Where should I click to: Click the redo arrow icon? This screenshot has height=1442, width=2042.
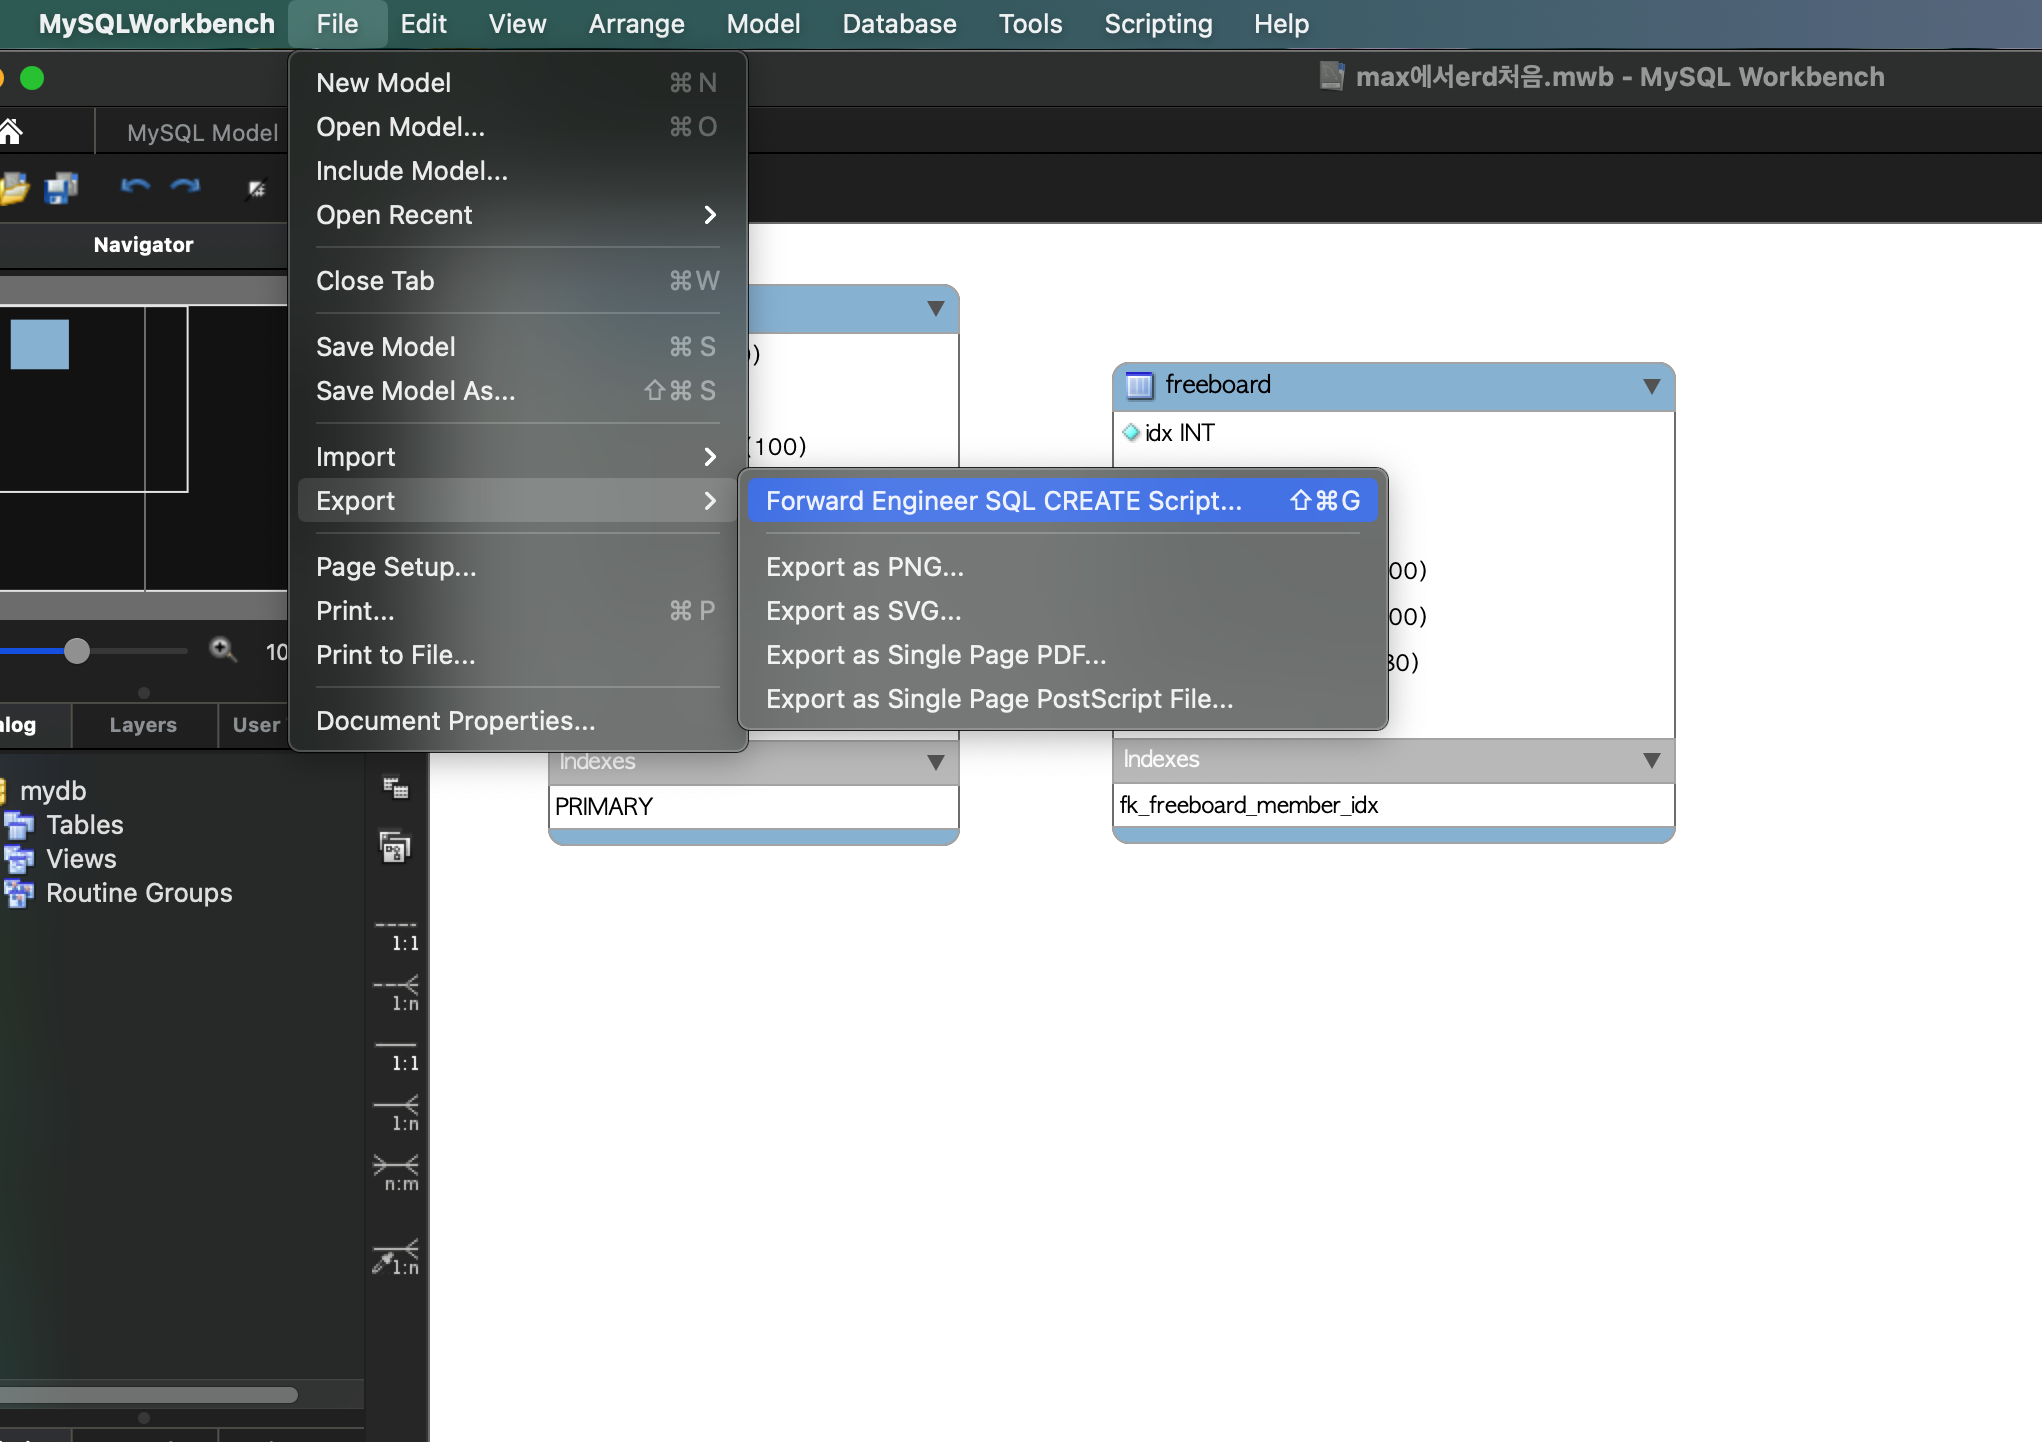pos(185,186)
